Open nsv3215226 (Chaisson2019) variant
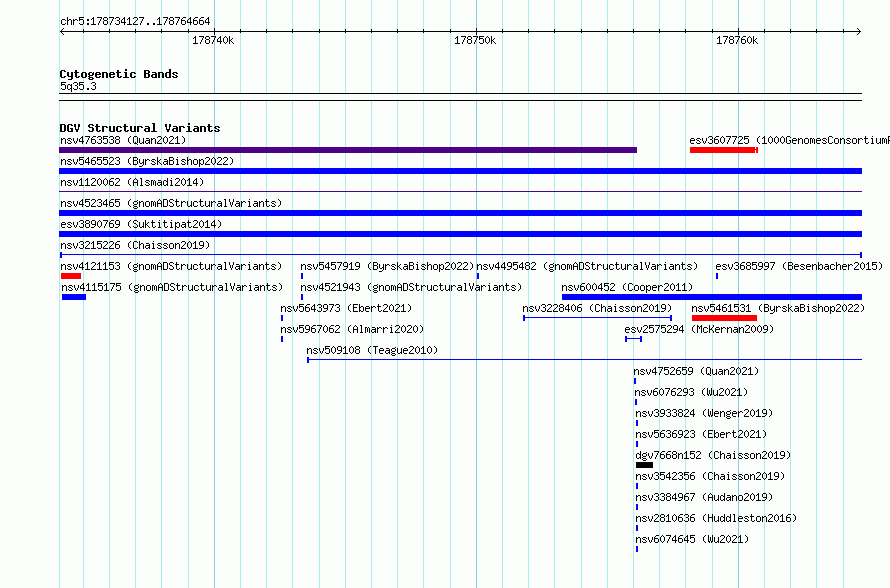 pyautogui.click(x=135, y=245)
